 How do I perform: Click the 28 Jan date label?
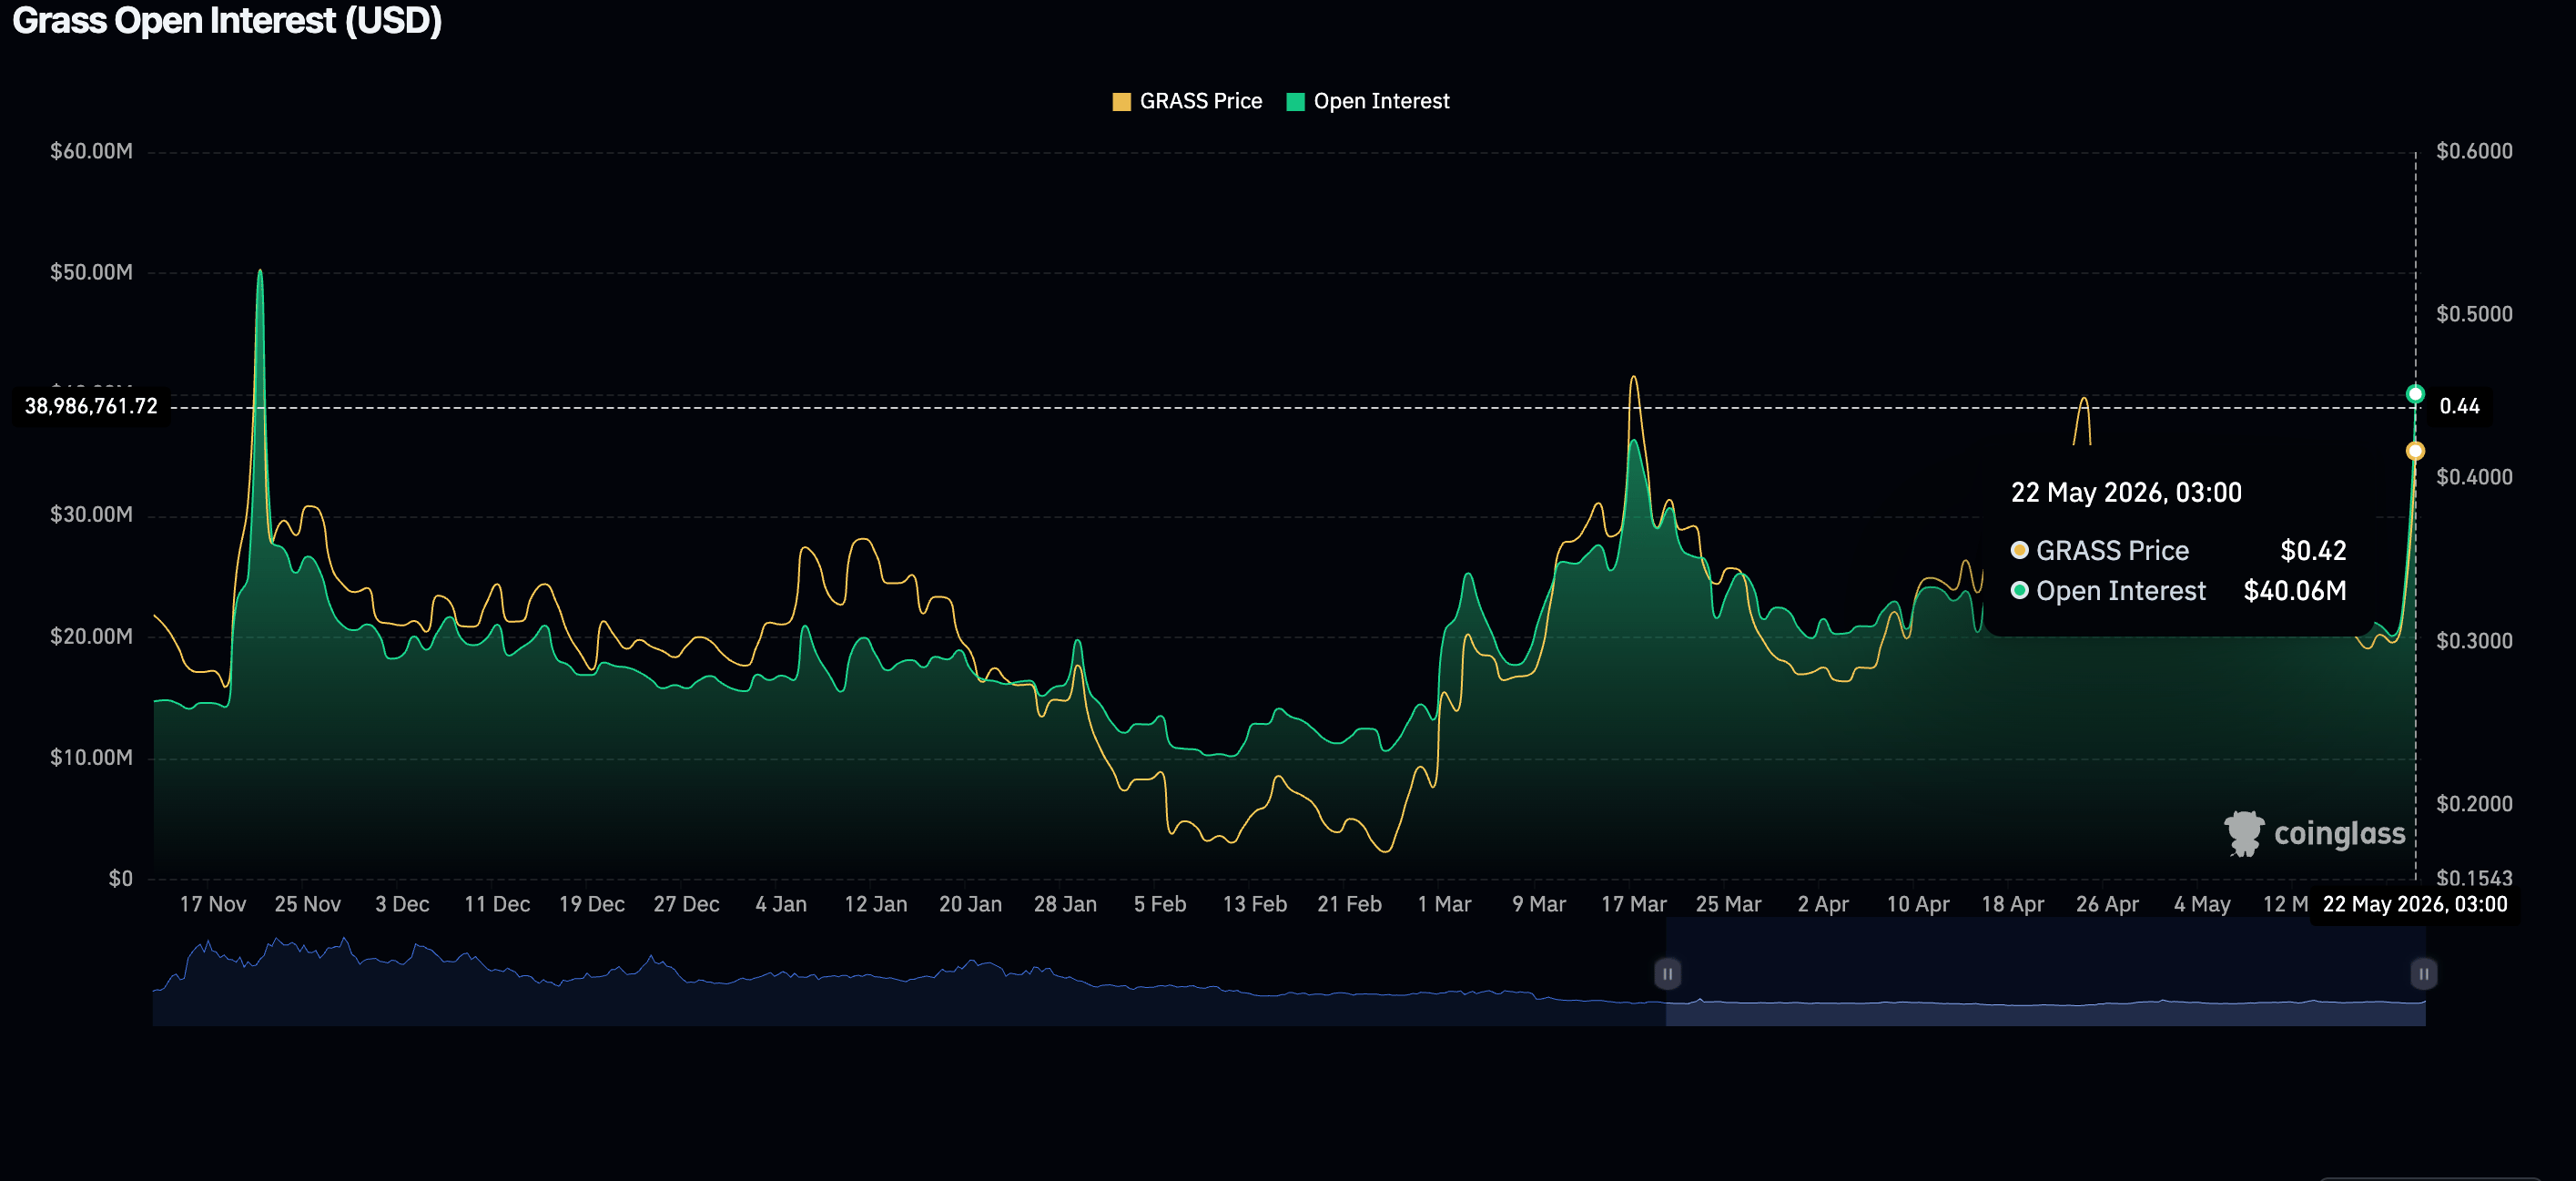pos(1065,904)
